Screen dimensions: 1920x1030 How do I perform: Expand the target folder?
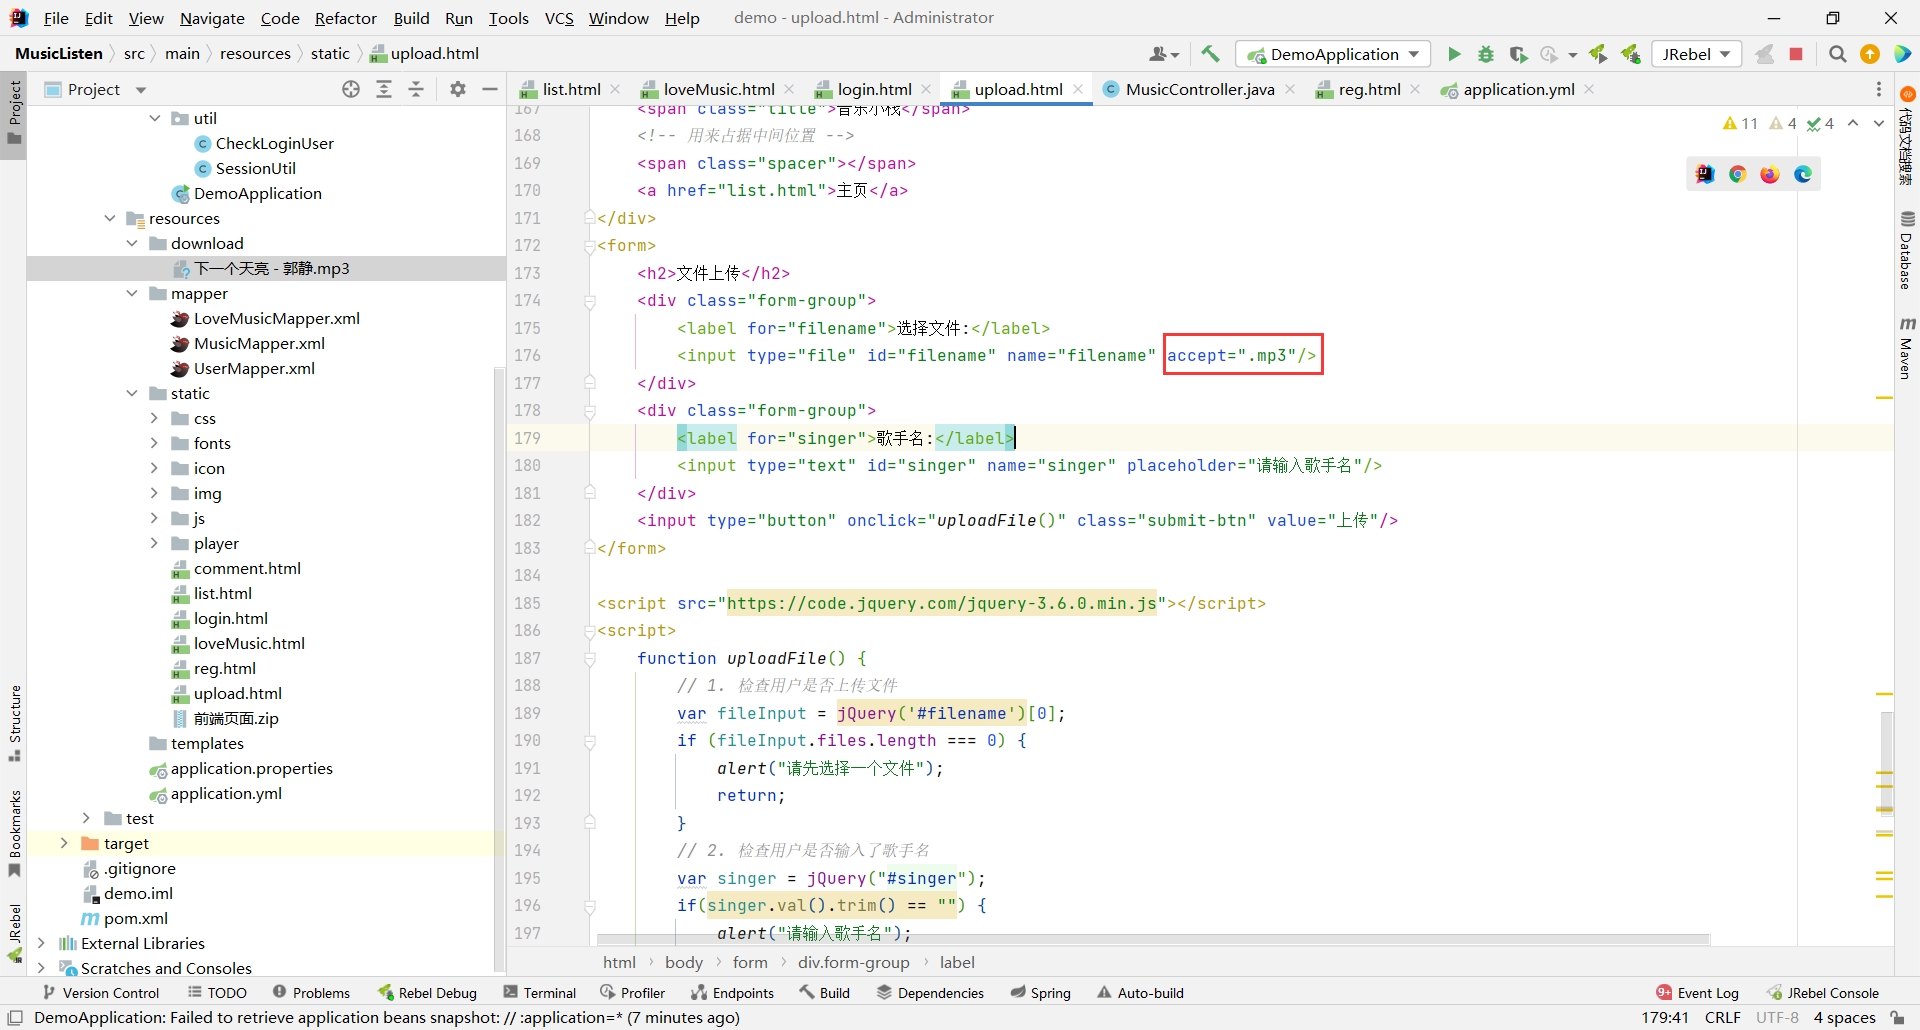tap(64, 843)
